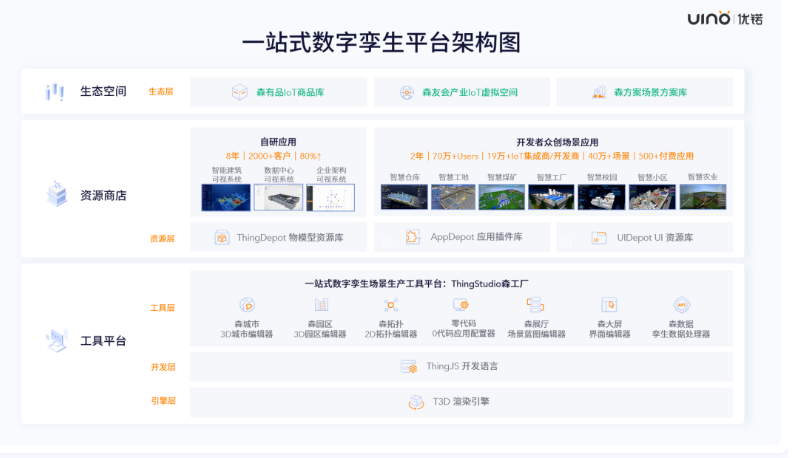Click the 智慧农业 scene thumbnail

pyautogui.click(x=703, y=197)
